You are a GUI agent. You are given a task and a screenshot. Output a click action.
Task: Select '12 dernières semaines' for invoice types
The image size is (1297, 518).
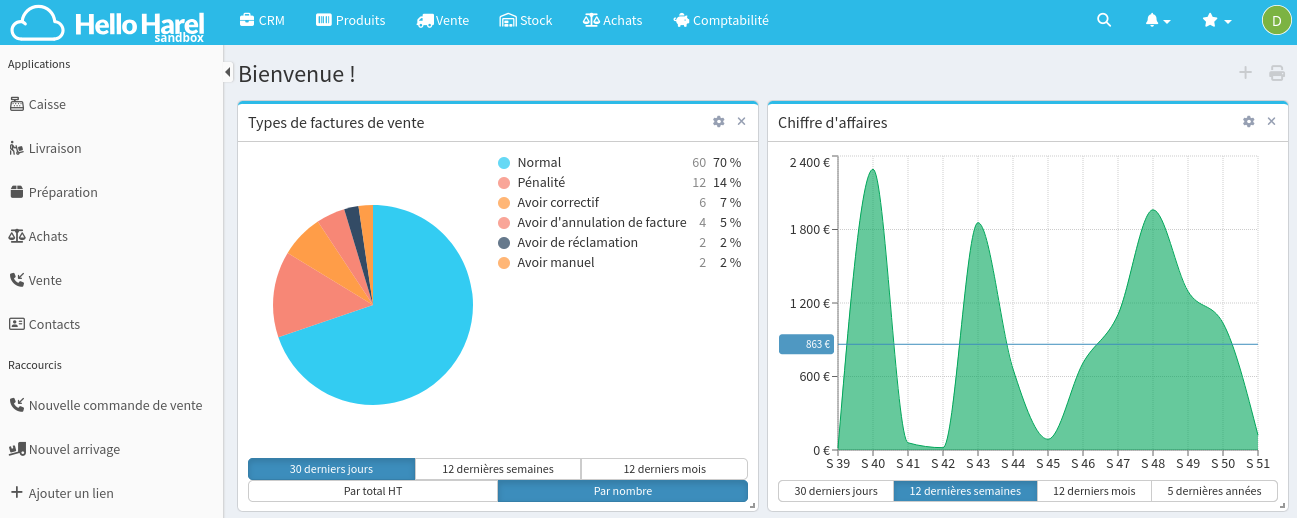pyautogui.click(x=498, y=469)
